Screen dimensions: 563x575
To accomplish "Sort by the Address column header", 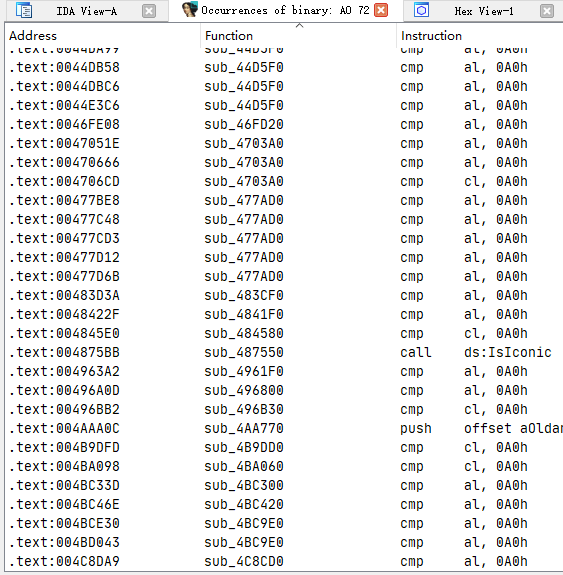I will click(103, 36).
